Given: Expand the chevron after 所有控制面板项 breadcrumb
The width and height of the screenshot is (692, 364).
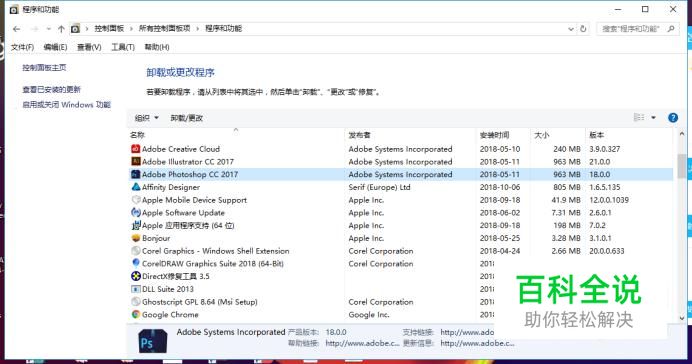Looking at the screenshot, I should point(197,29).
